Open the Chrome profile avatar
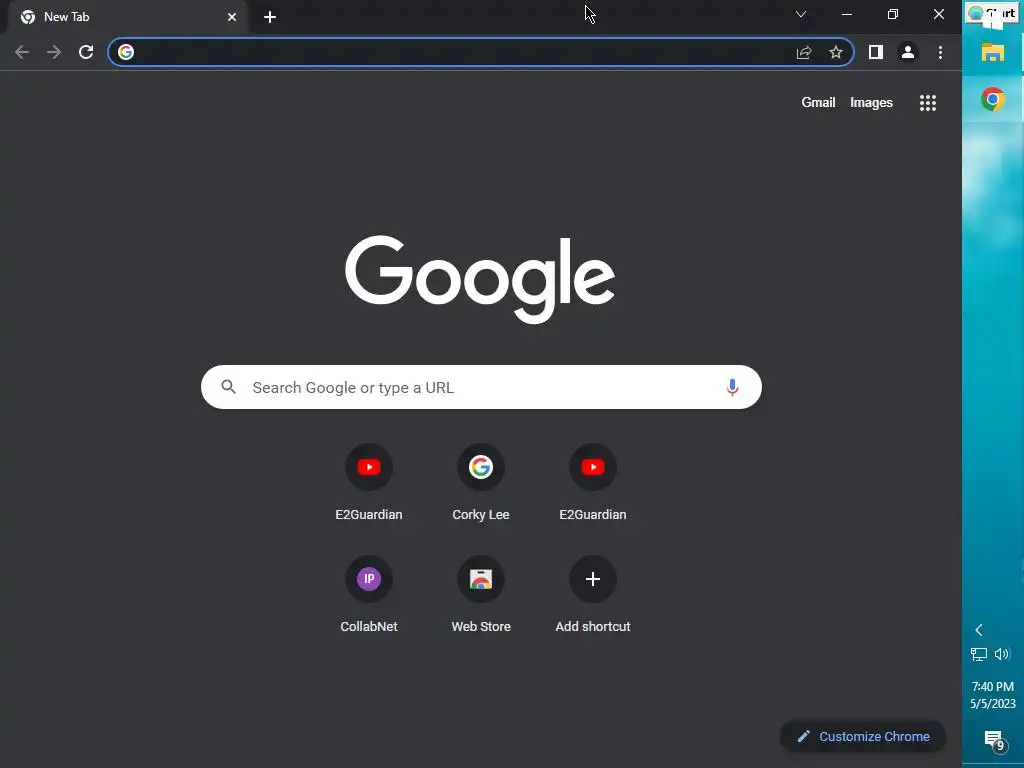 [908, 52]
